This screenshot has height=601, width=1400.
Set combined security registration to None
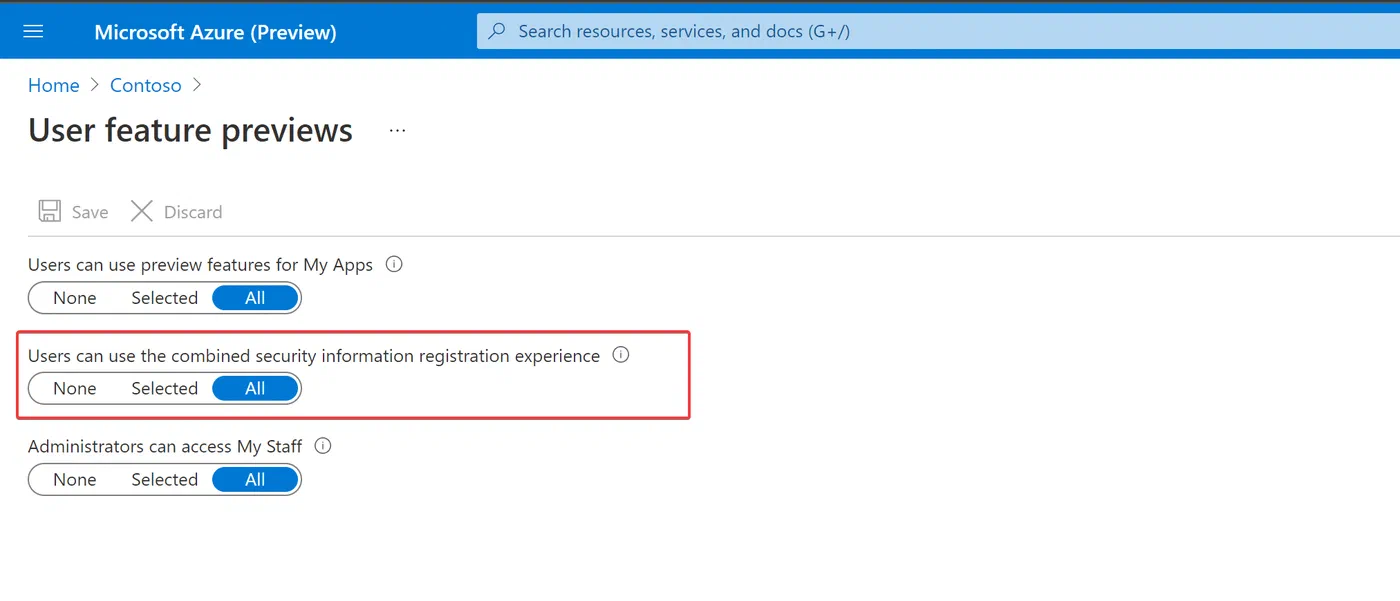75,389
